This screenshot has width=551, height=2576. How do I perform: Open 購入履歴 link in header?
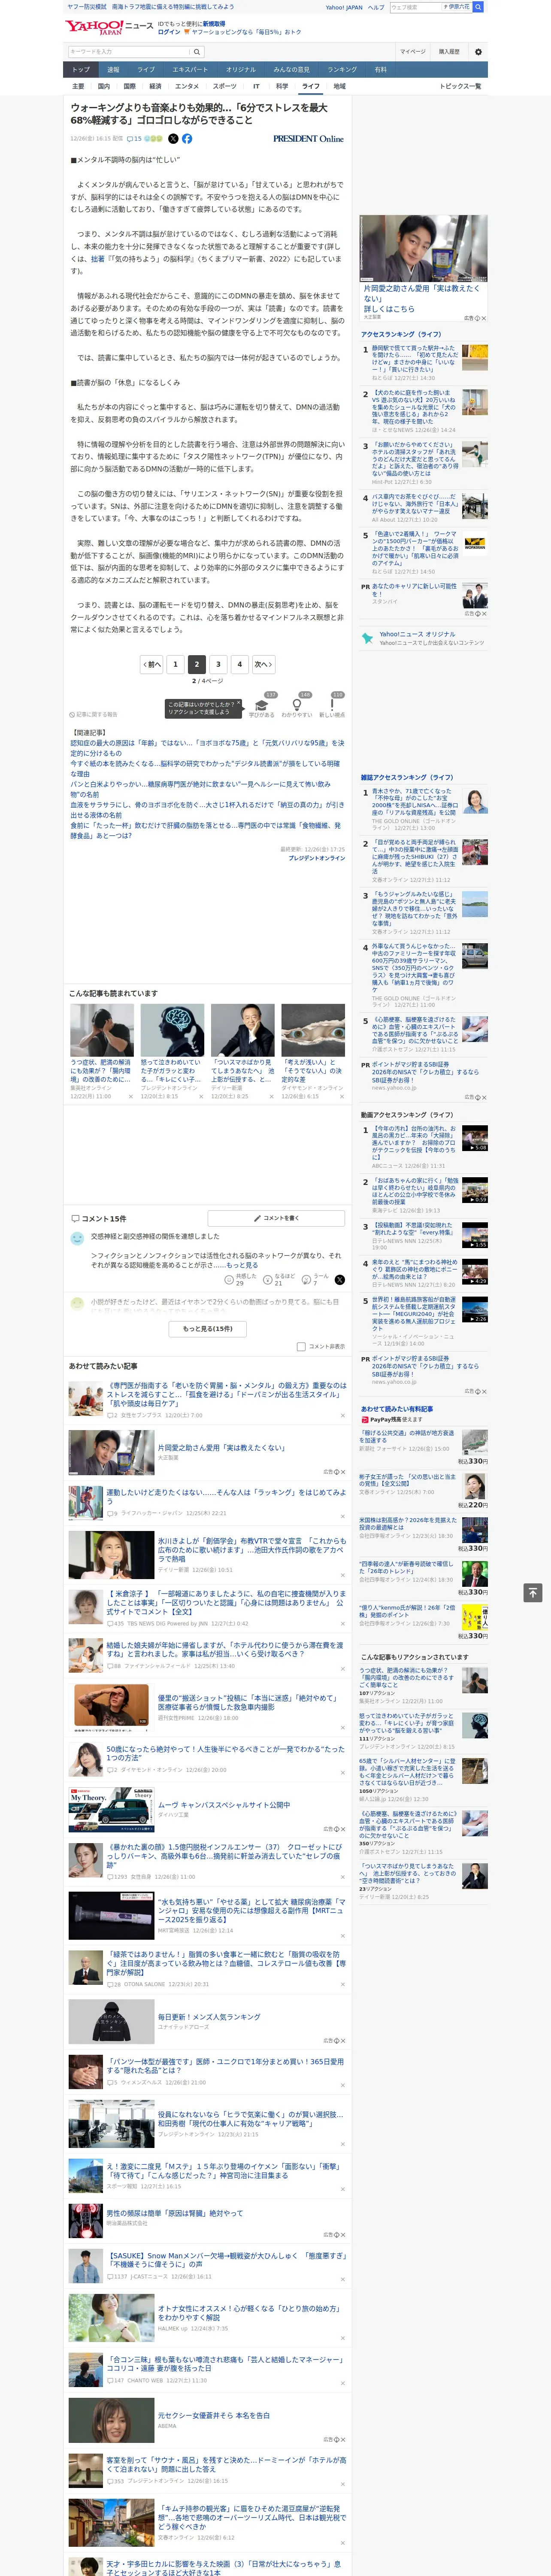click(449, 51)
